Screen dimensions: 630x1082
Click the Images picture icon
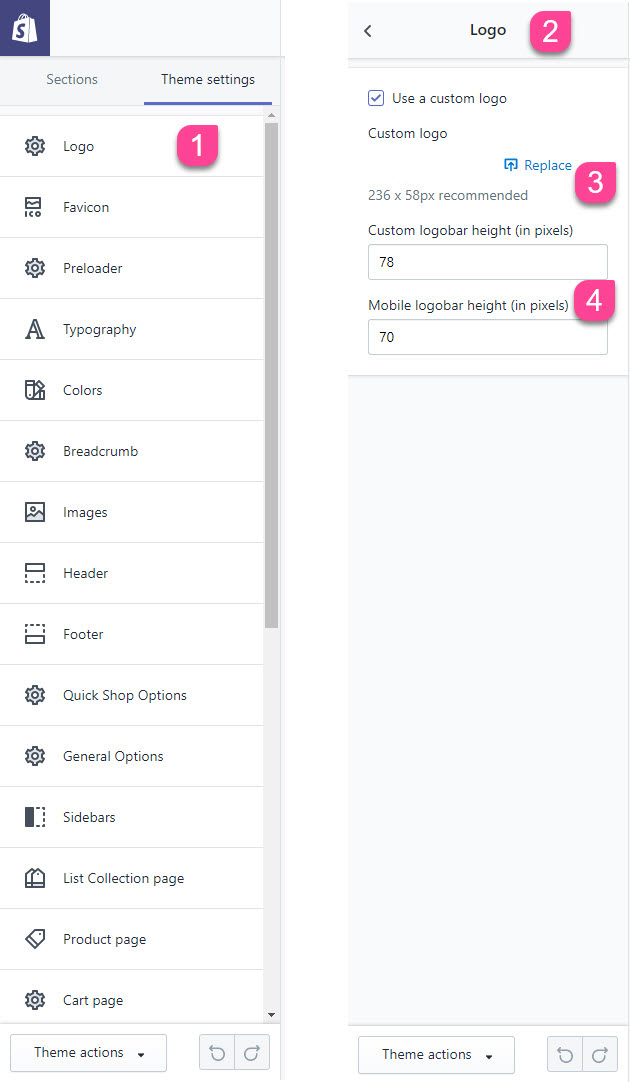(x=35, y=512)
